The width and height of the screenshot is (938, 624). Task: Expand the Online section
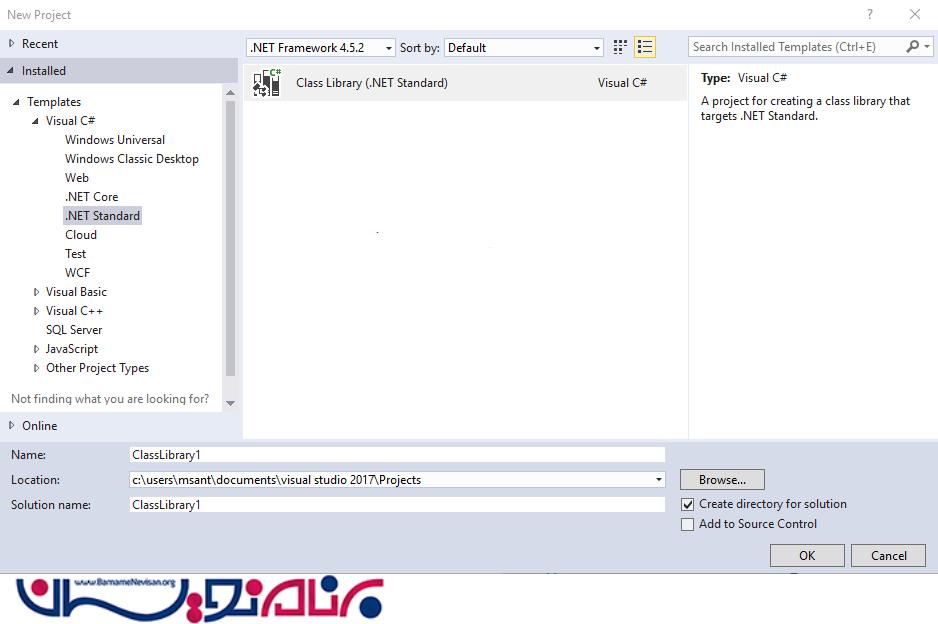pyautogui.click(x=11, y=425)
